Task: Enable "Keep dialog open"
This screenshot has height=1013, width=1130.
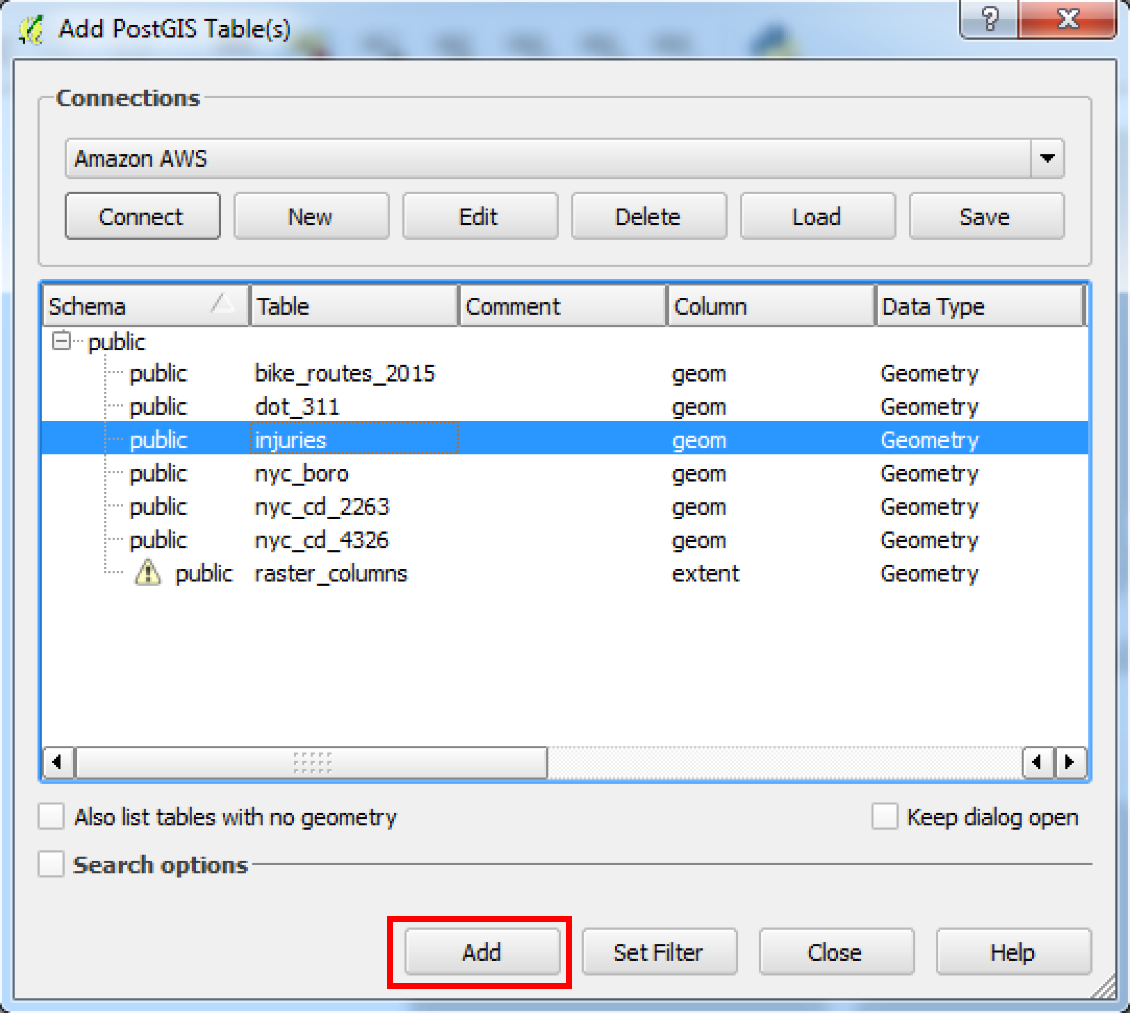Action: (x=885, y=816)
